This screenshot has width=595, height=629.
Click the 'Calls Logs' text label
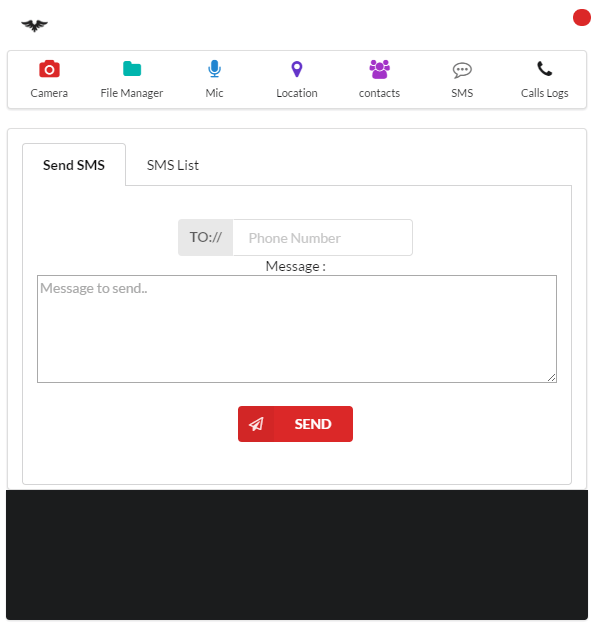coord(545,93)
